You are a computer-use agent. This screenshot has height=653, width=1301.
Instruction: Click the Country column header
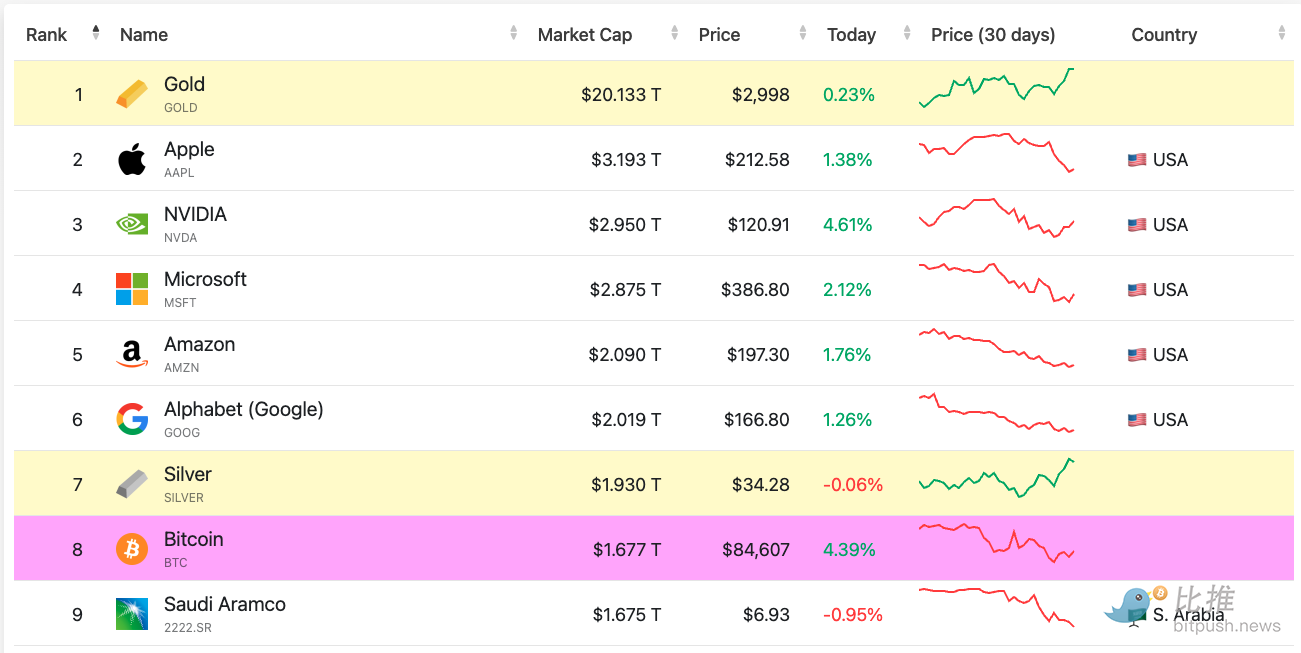click(x=1164, y=35)
